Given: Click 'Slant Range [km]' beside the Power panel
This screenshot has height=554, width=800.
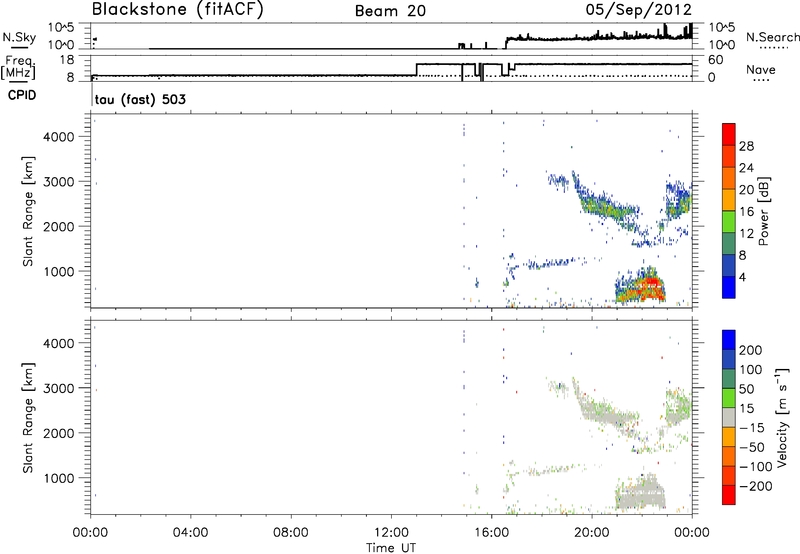Looking at the screenshot, I should tap(28, 211).
